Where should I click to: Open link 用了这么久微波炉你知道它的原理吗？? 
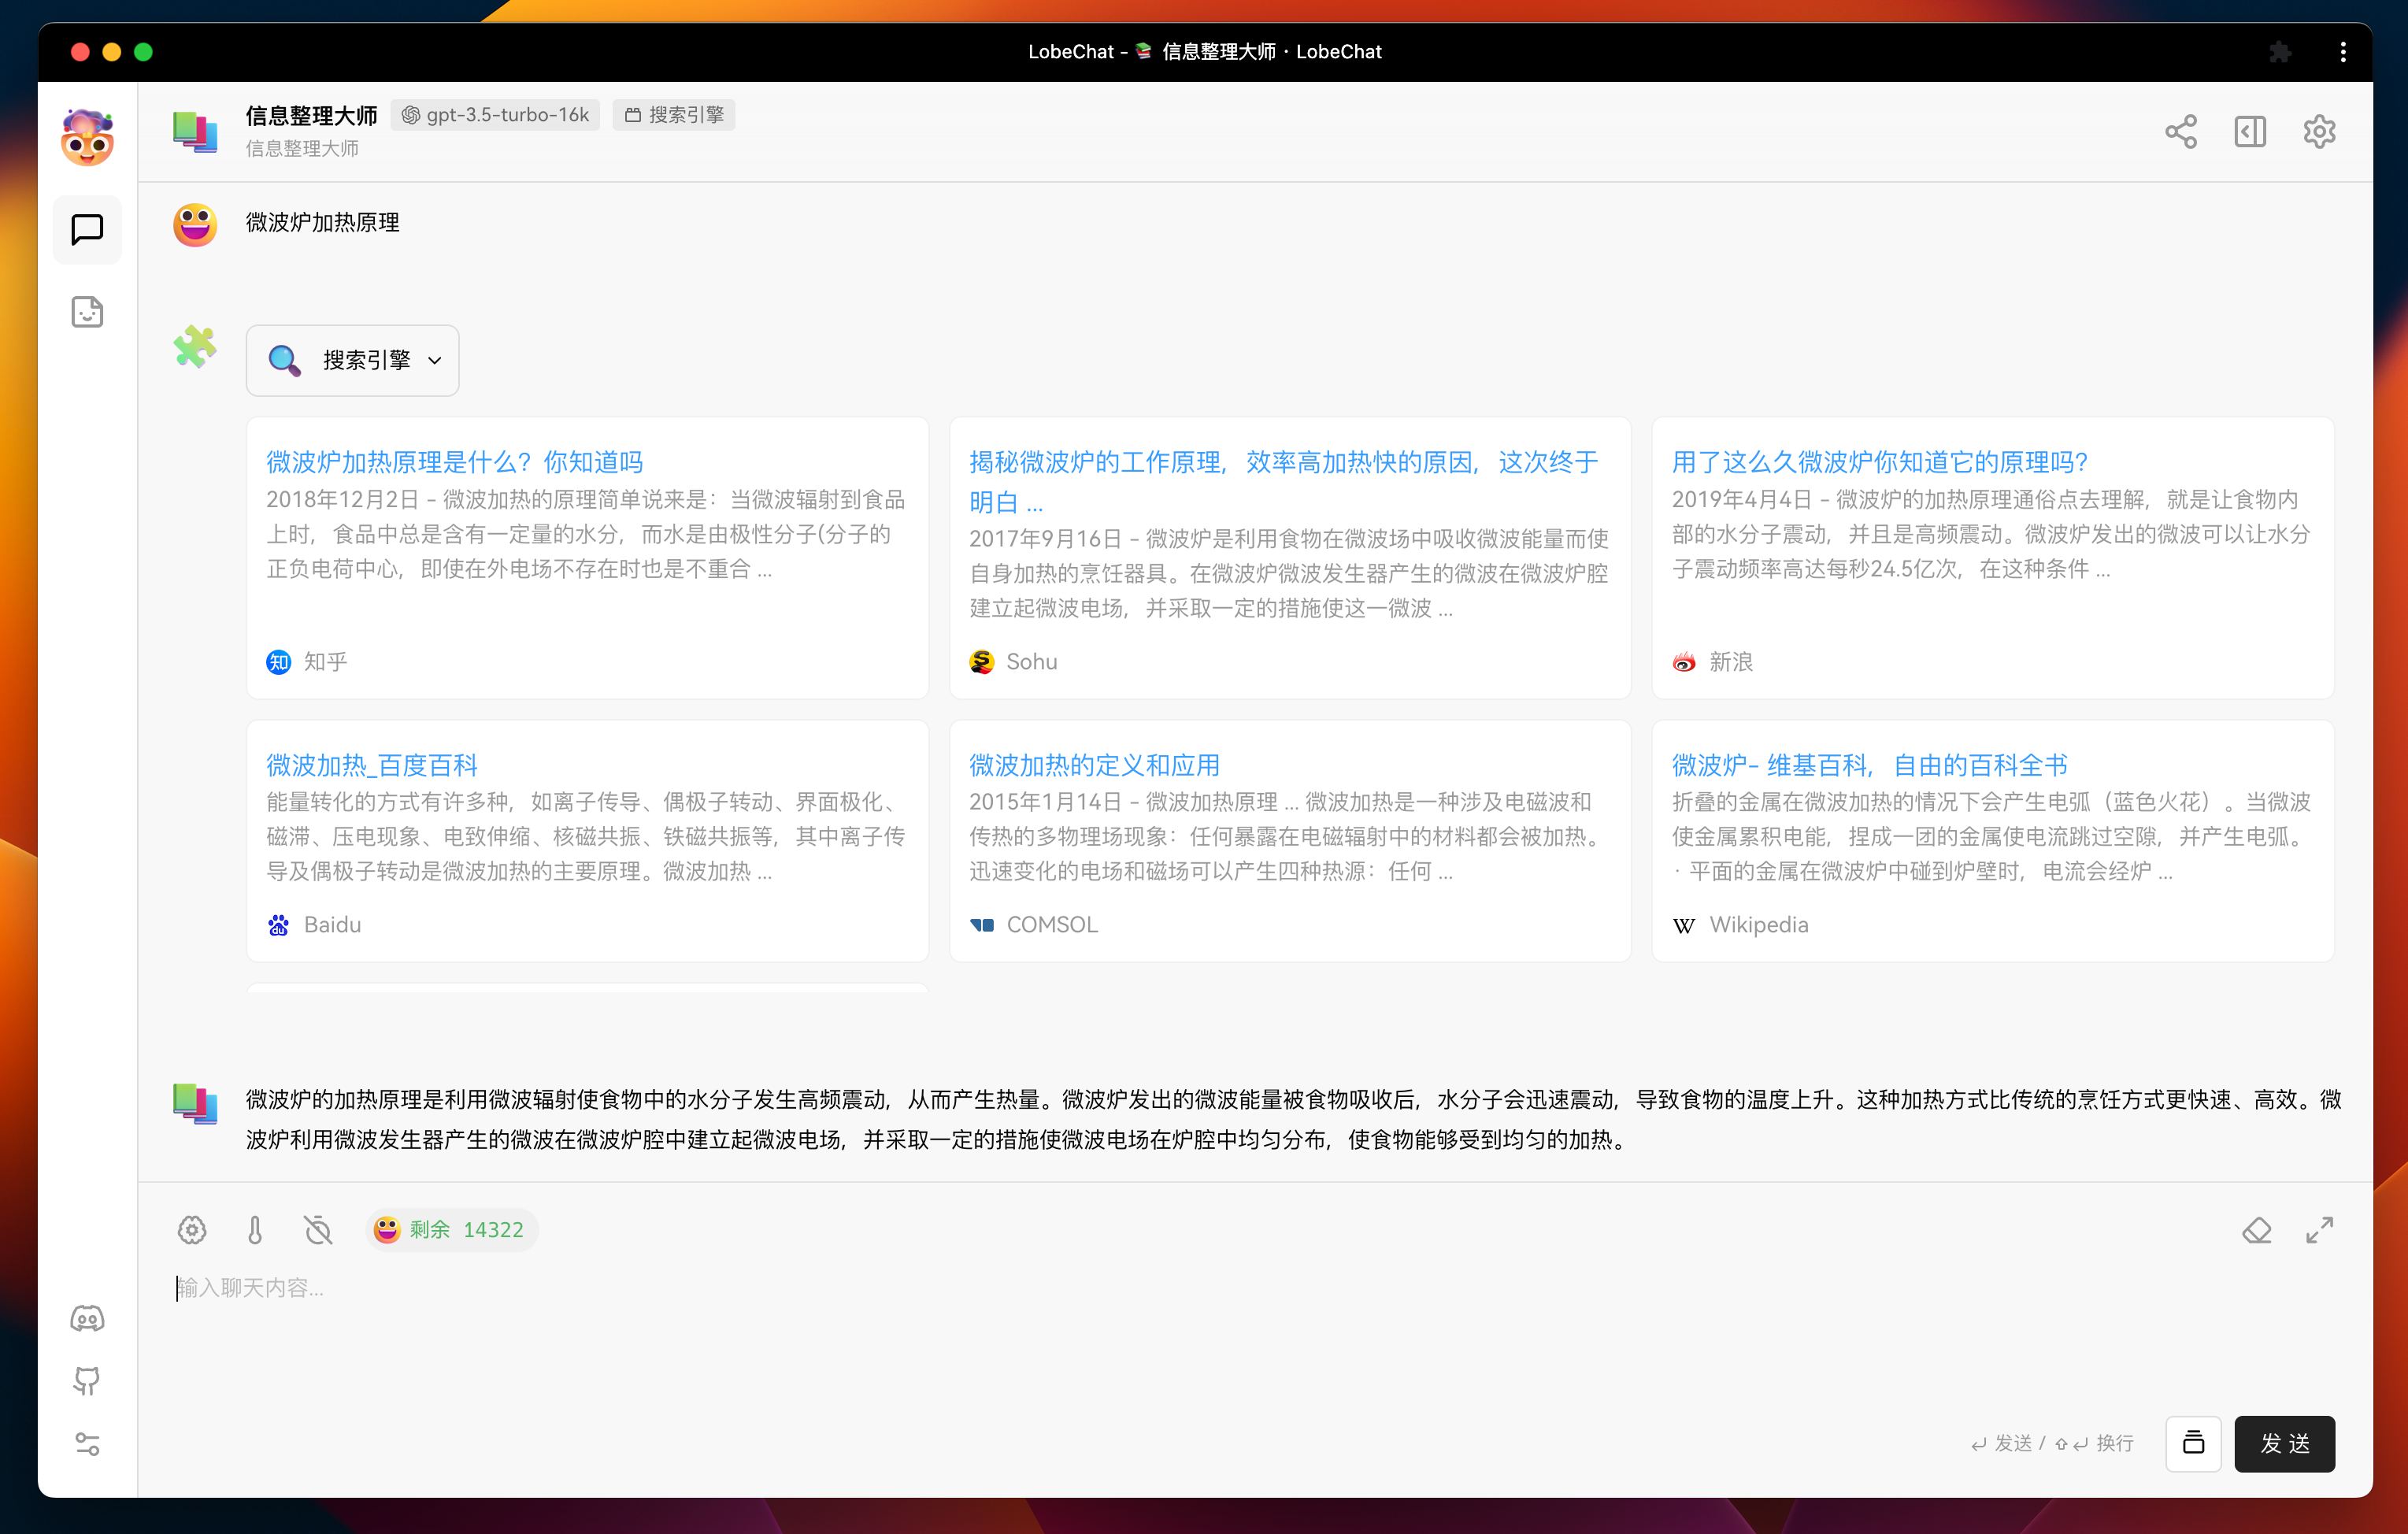click(1880, 462)
